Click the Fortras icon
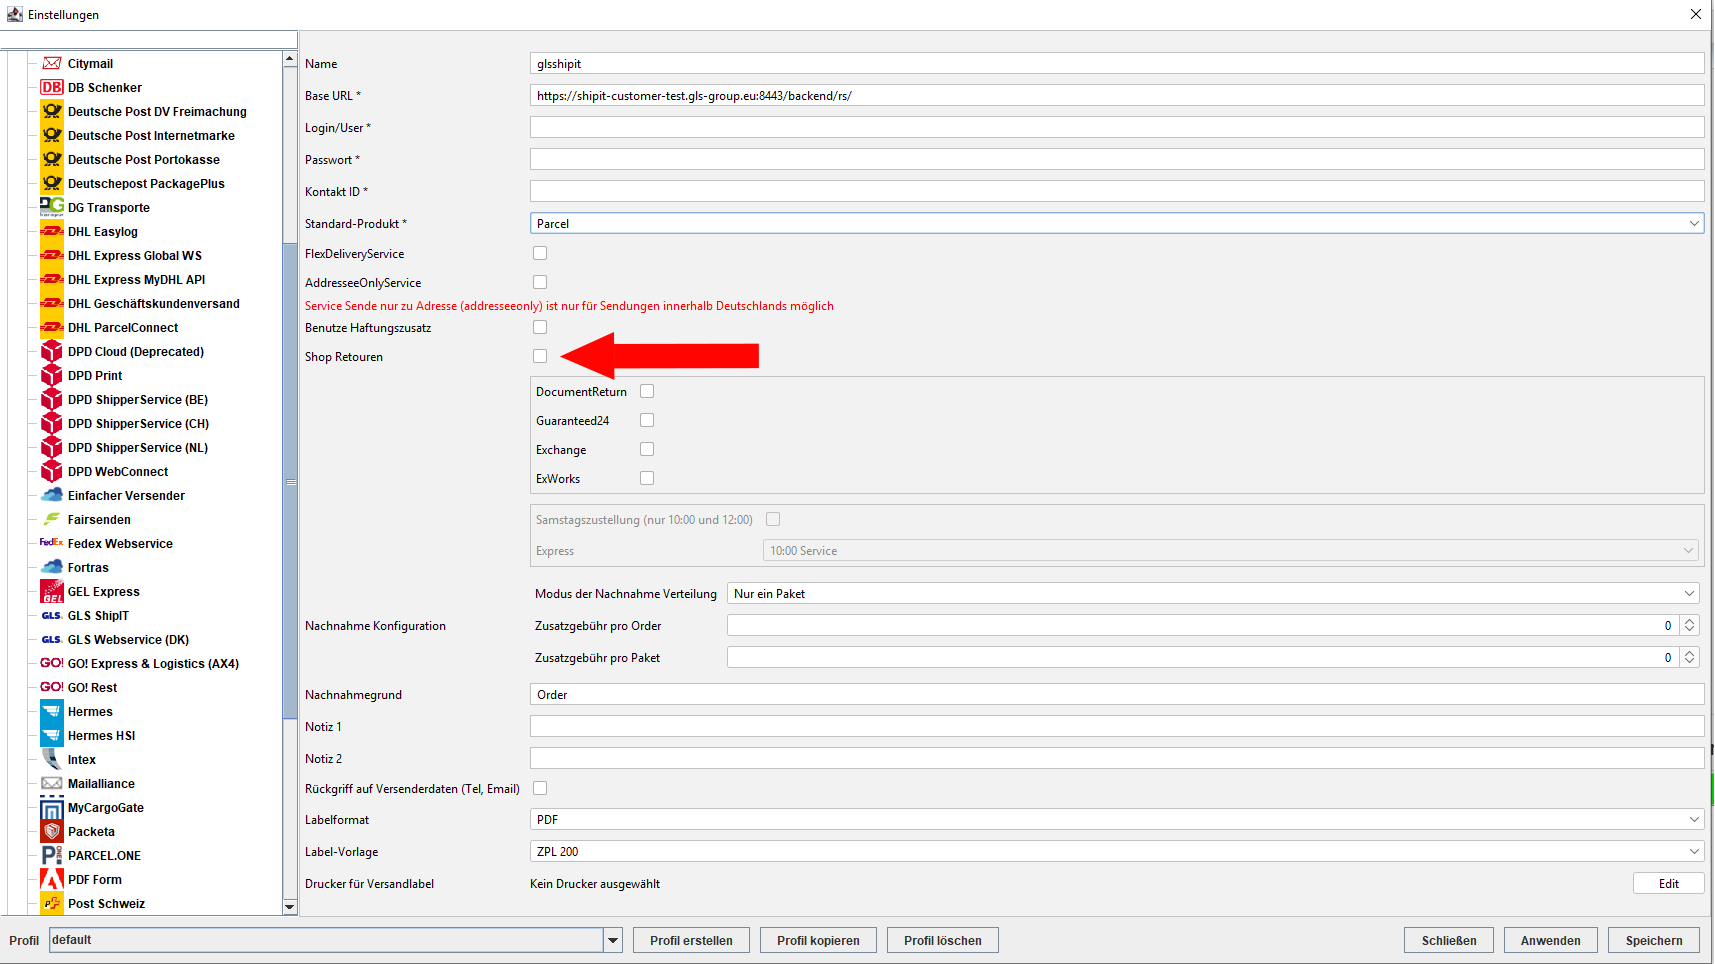 click(x=52, y=567)
